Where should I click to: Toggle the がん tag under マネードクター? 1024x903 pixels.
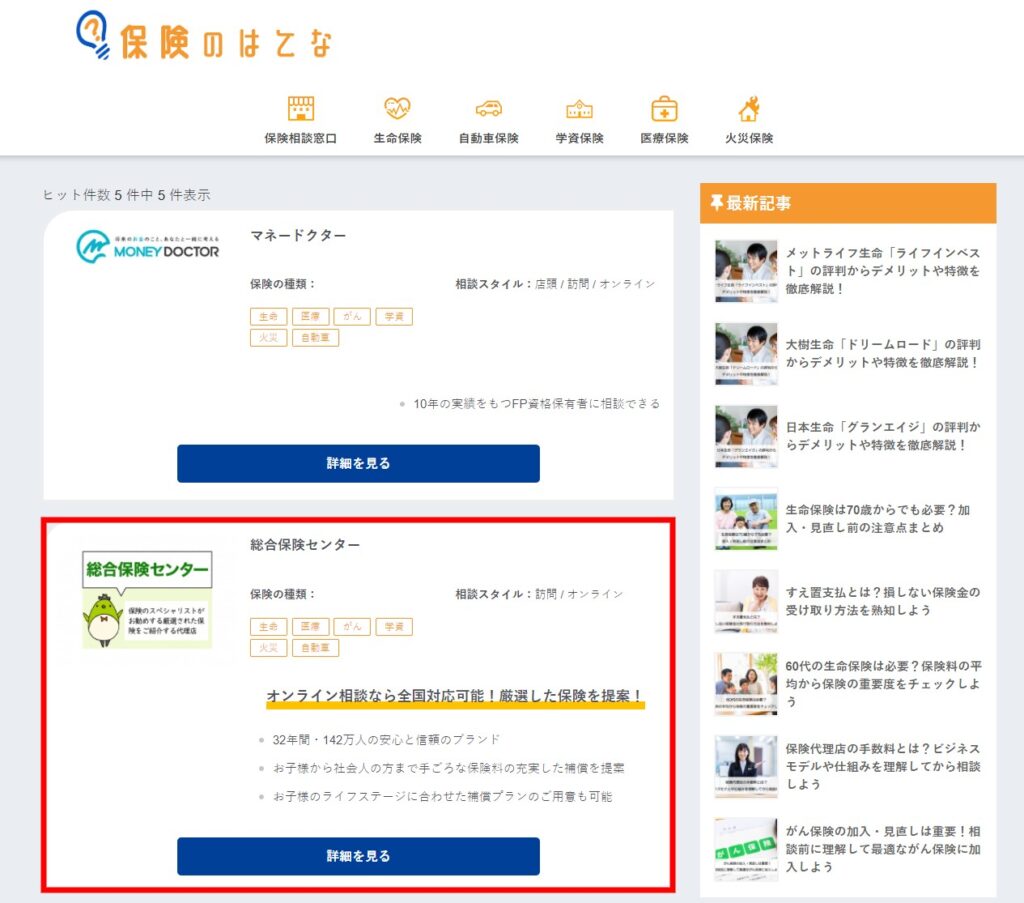coord(352,315)
